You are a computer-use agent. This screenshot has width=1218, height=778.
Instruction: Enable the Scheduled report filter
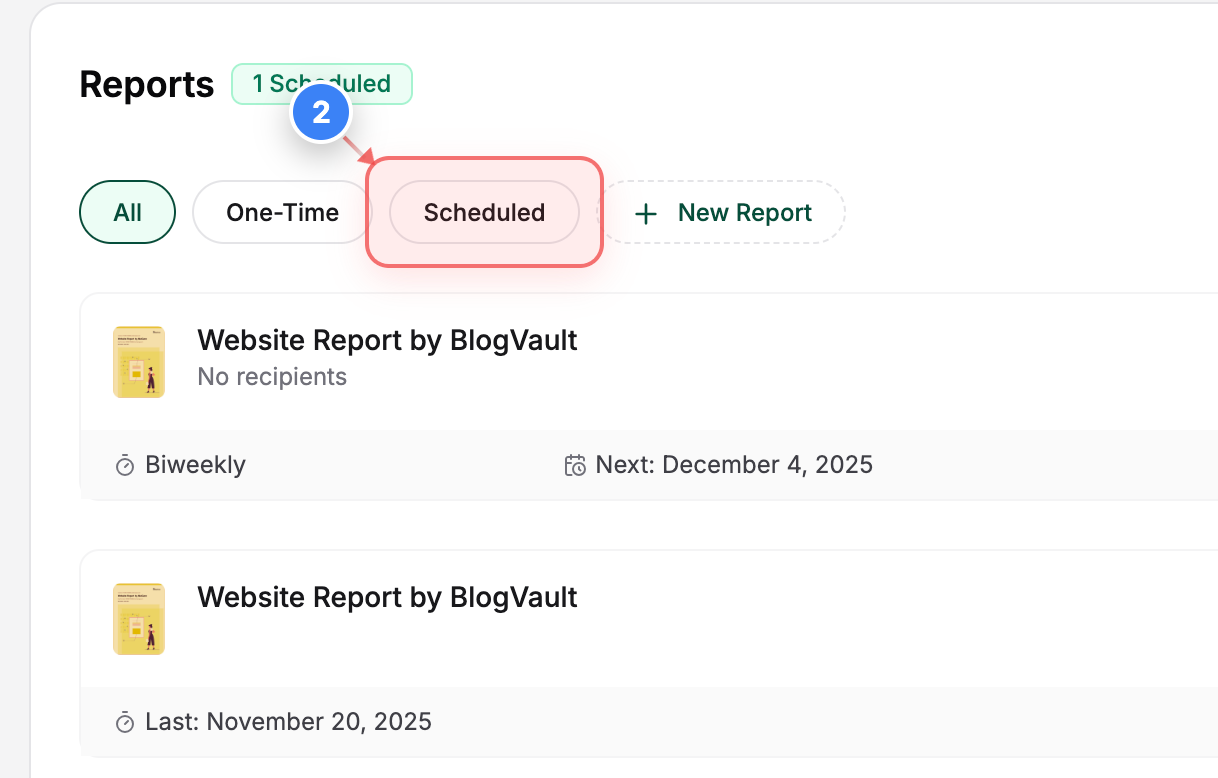coord(484,213)
